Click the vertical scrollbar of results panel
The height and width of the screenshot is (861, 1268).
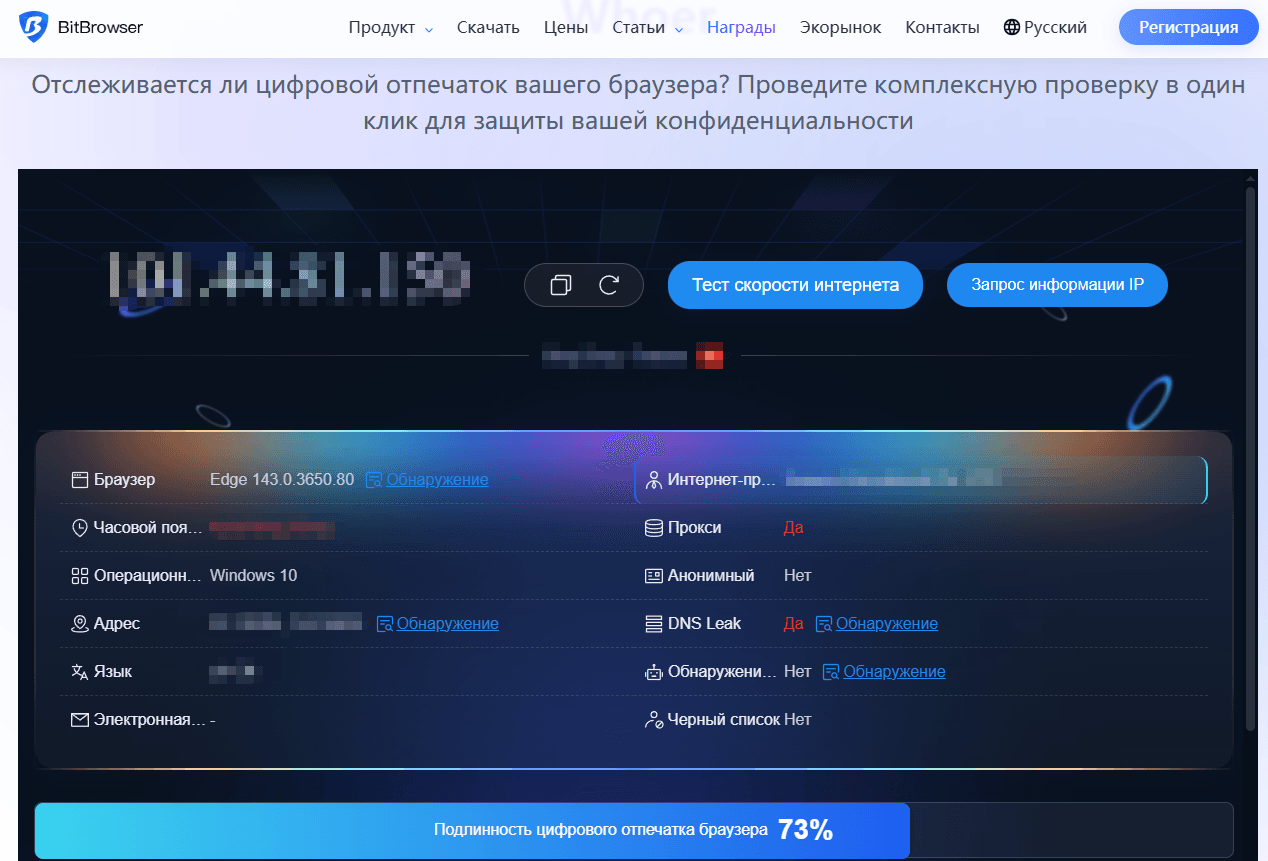1250,450
